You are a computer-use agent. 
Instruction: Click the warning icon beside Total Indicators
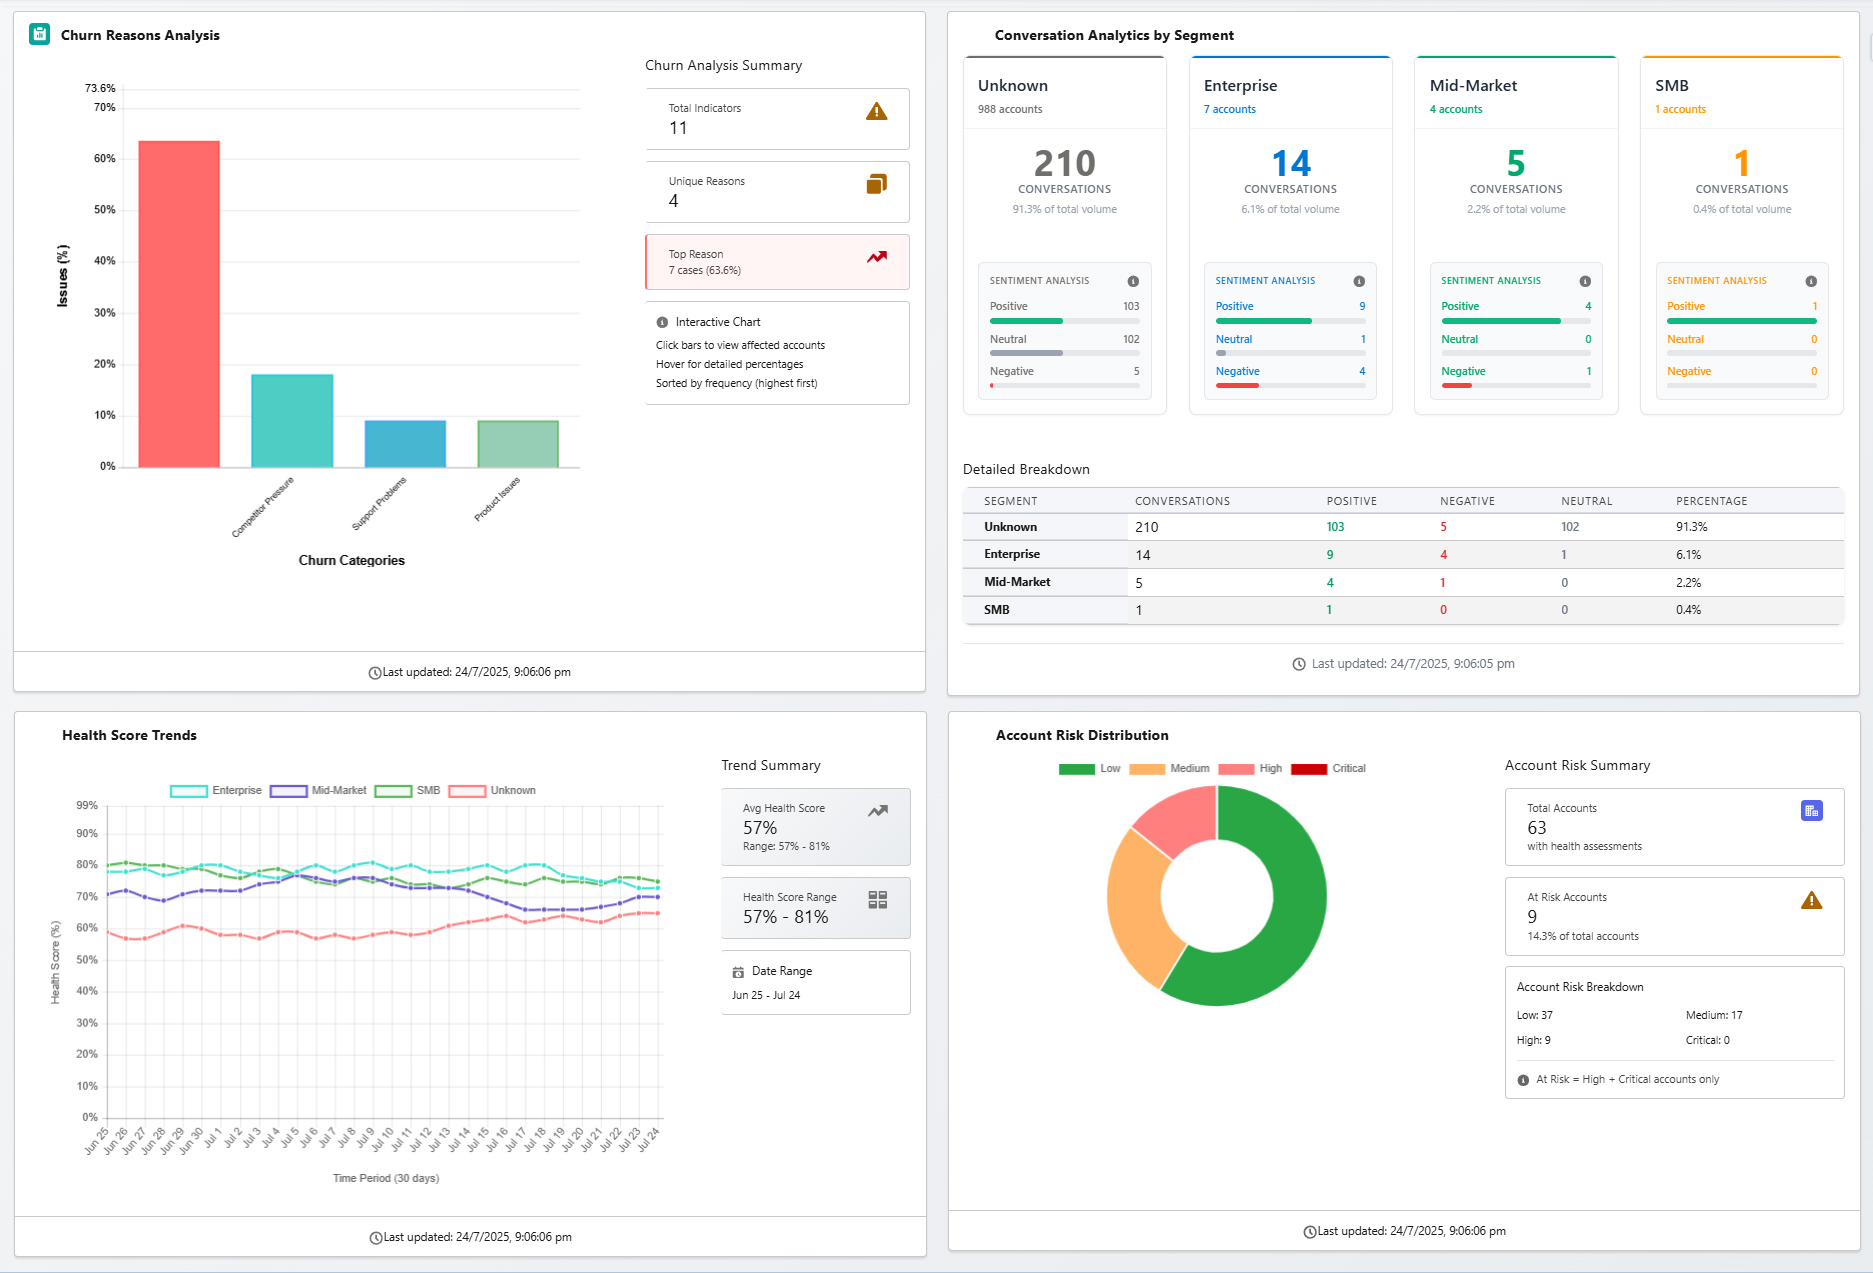pyautogui.click(x=877, y=112)
